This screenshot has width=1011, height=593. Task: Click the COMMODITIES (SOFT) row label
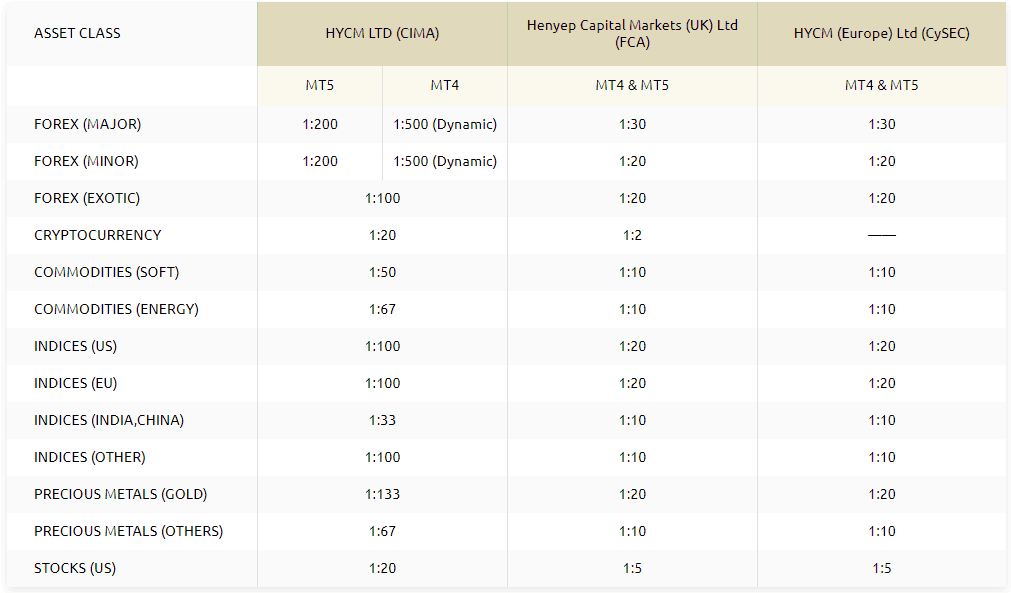pos(106,272)
